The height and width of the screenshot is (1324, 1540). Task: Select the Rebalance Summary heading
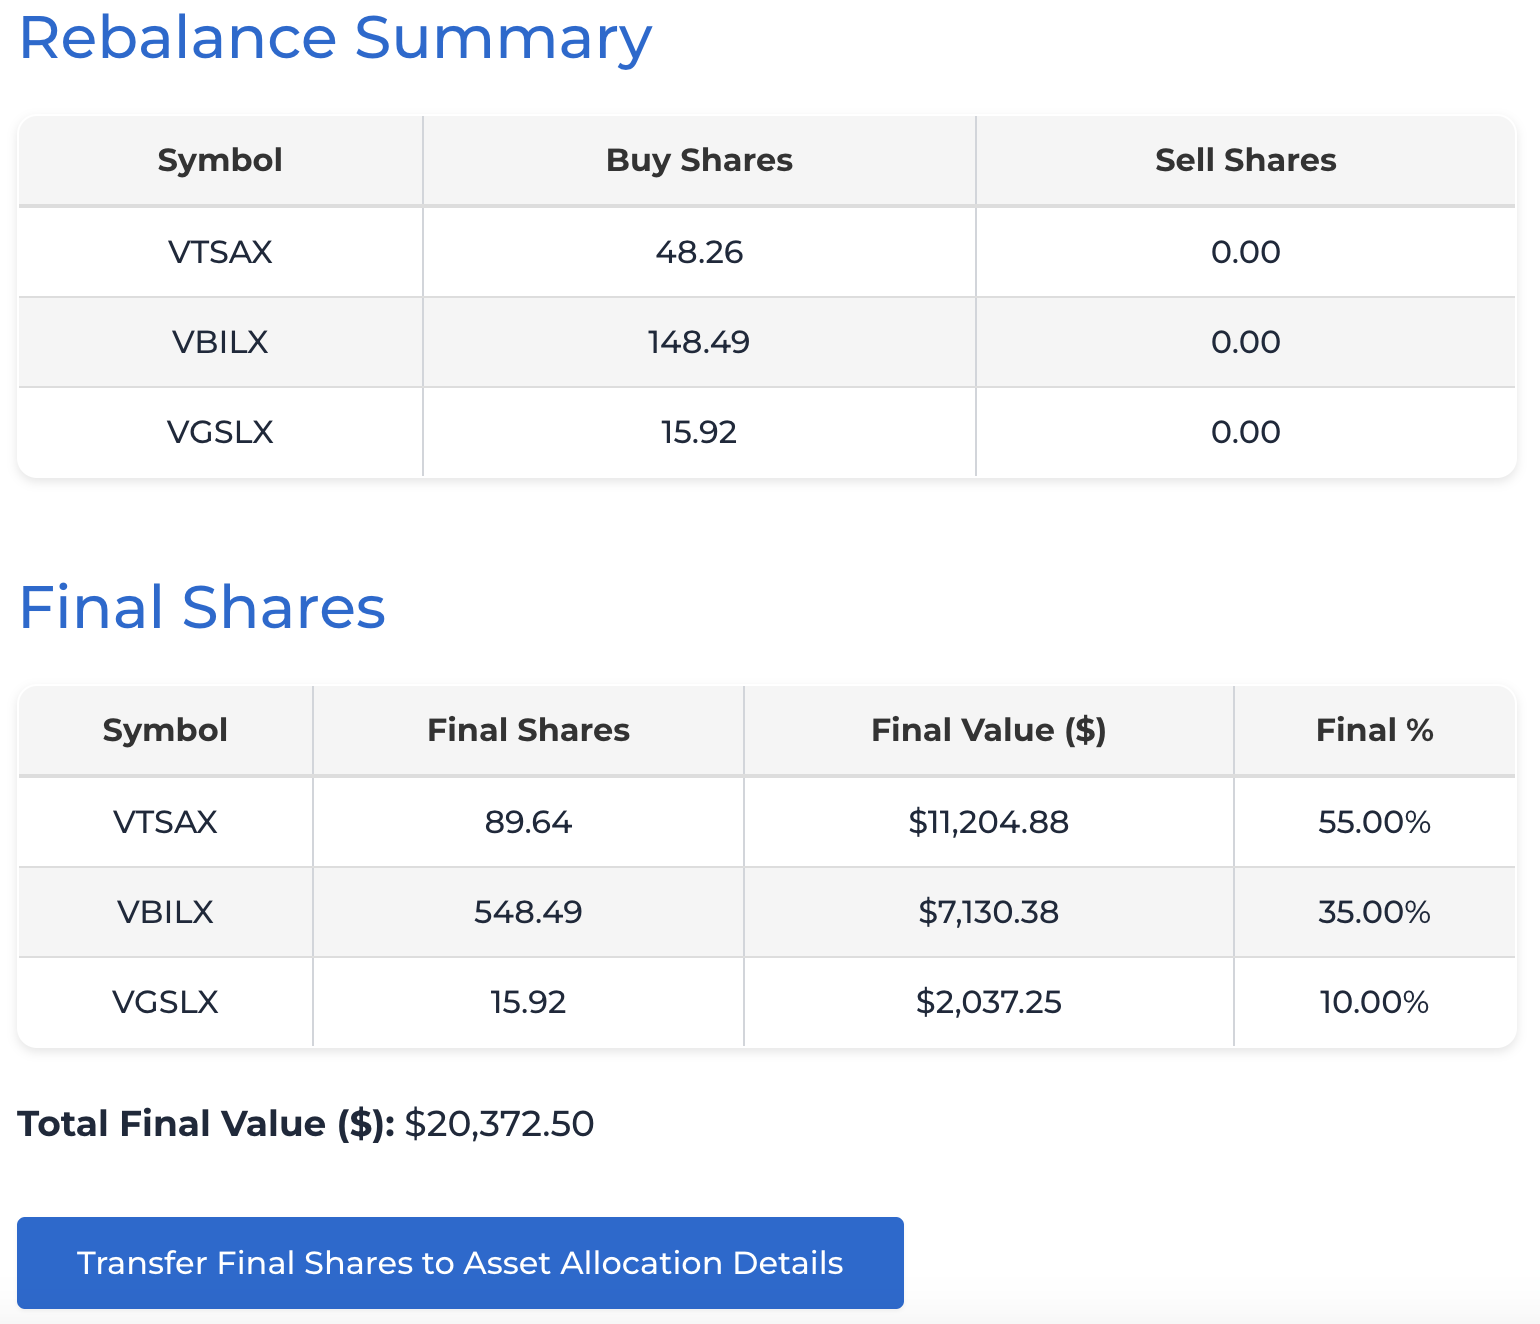point(335,38)
